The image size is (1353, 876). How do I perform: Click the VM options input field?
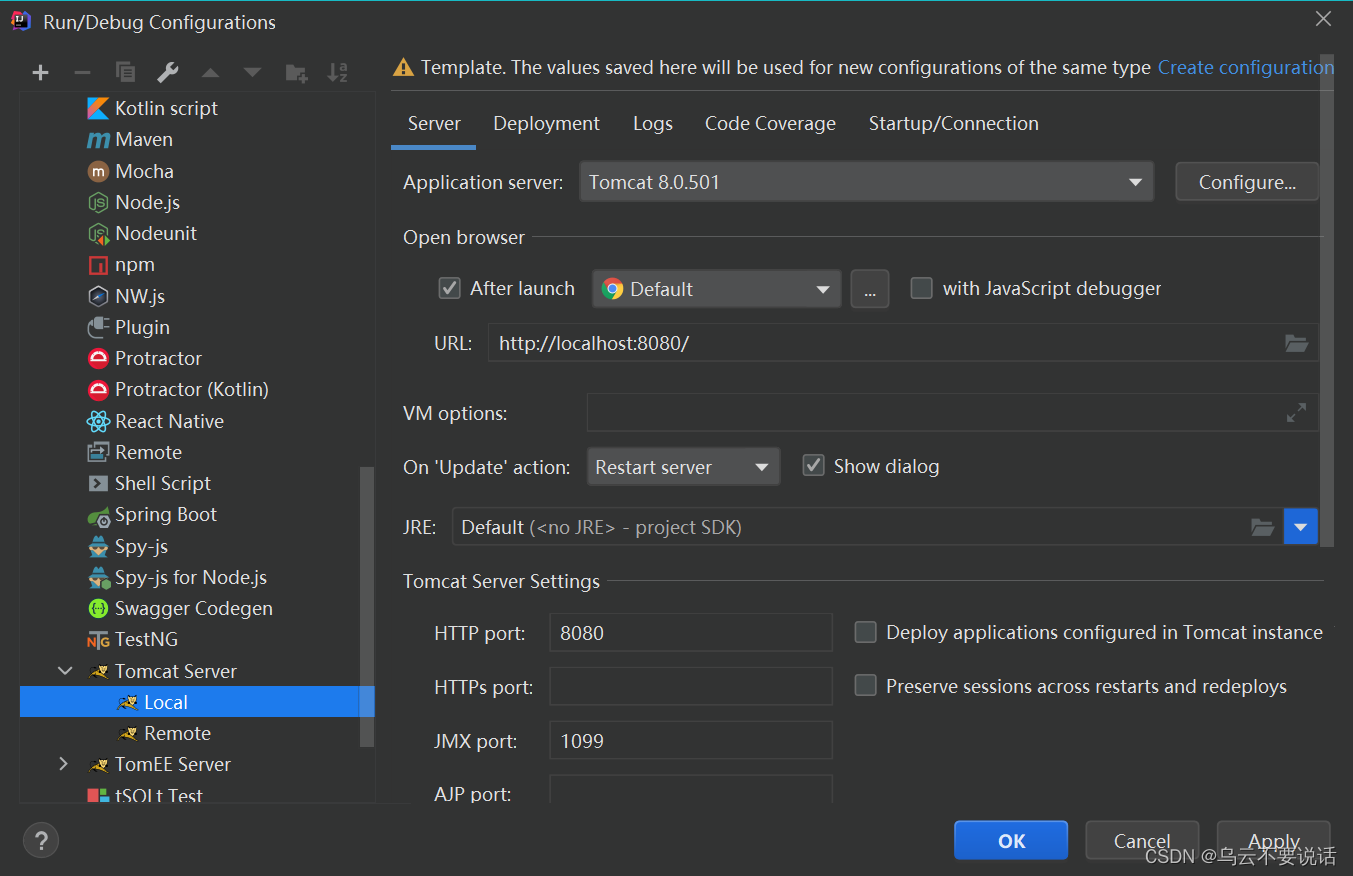click(952, 412)
